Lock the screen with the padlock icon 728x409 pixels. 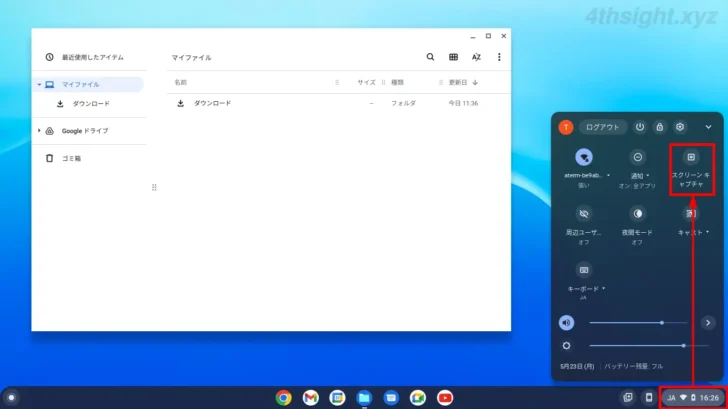660,127
